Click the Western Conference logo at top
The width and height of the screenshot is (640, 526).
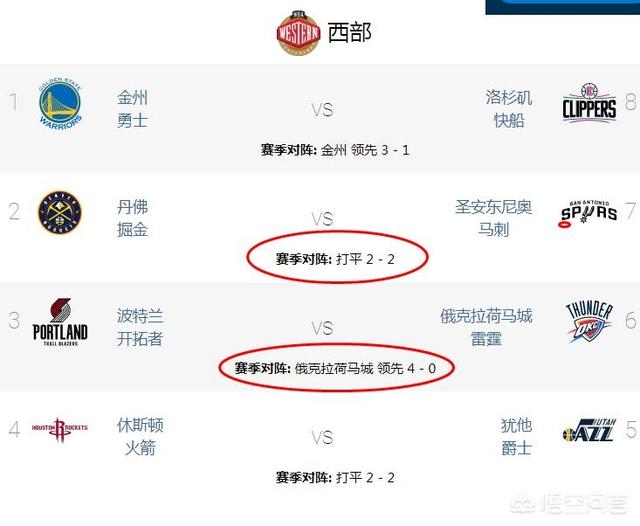[x=298, y=33]
